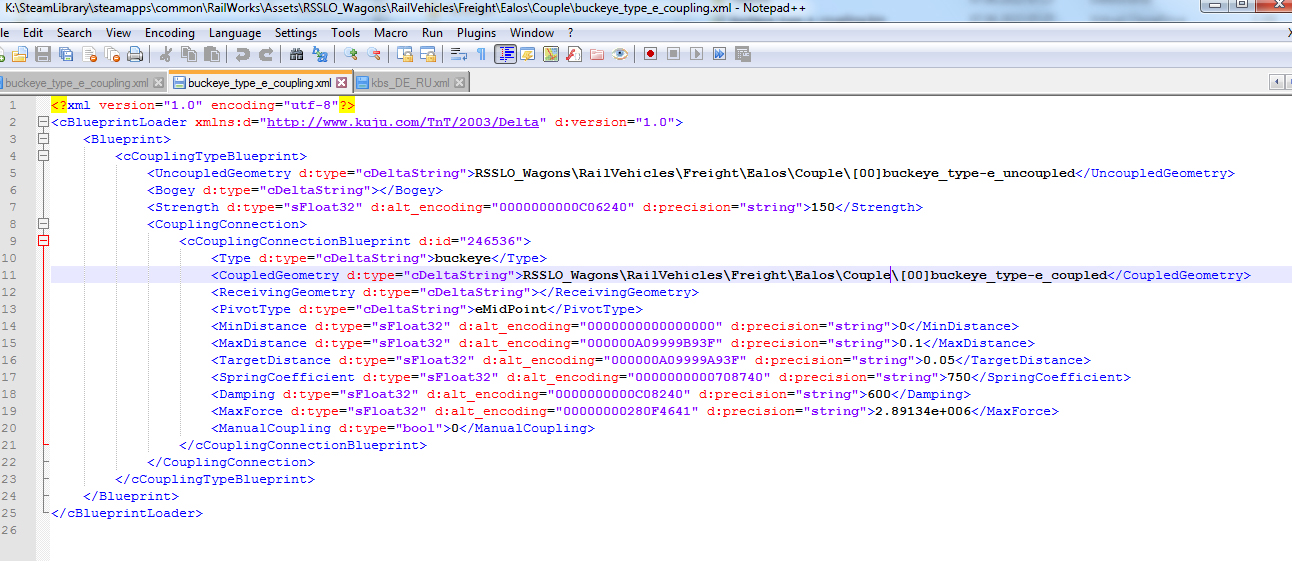Open the Document Map panel icon
Viewport: 1292px width, 561px height.
click(550, 54)
